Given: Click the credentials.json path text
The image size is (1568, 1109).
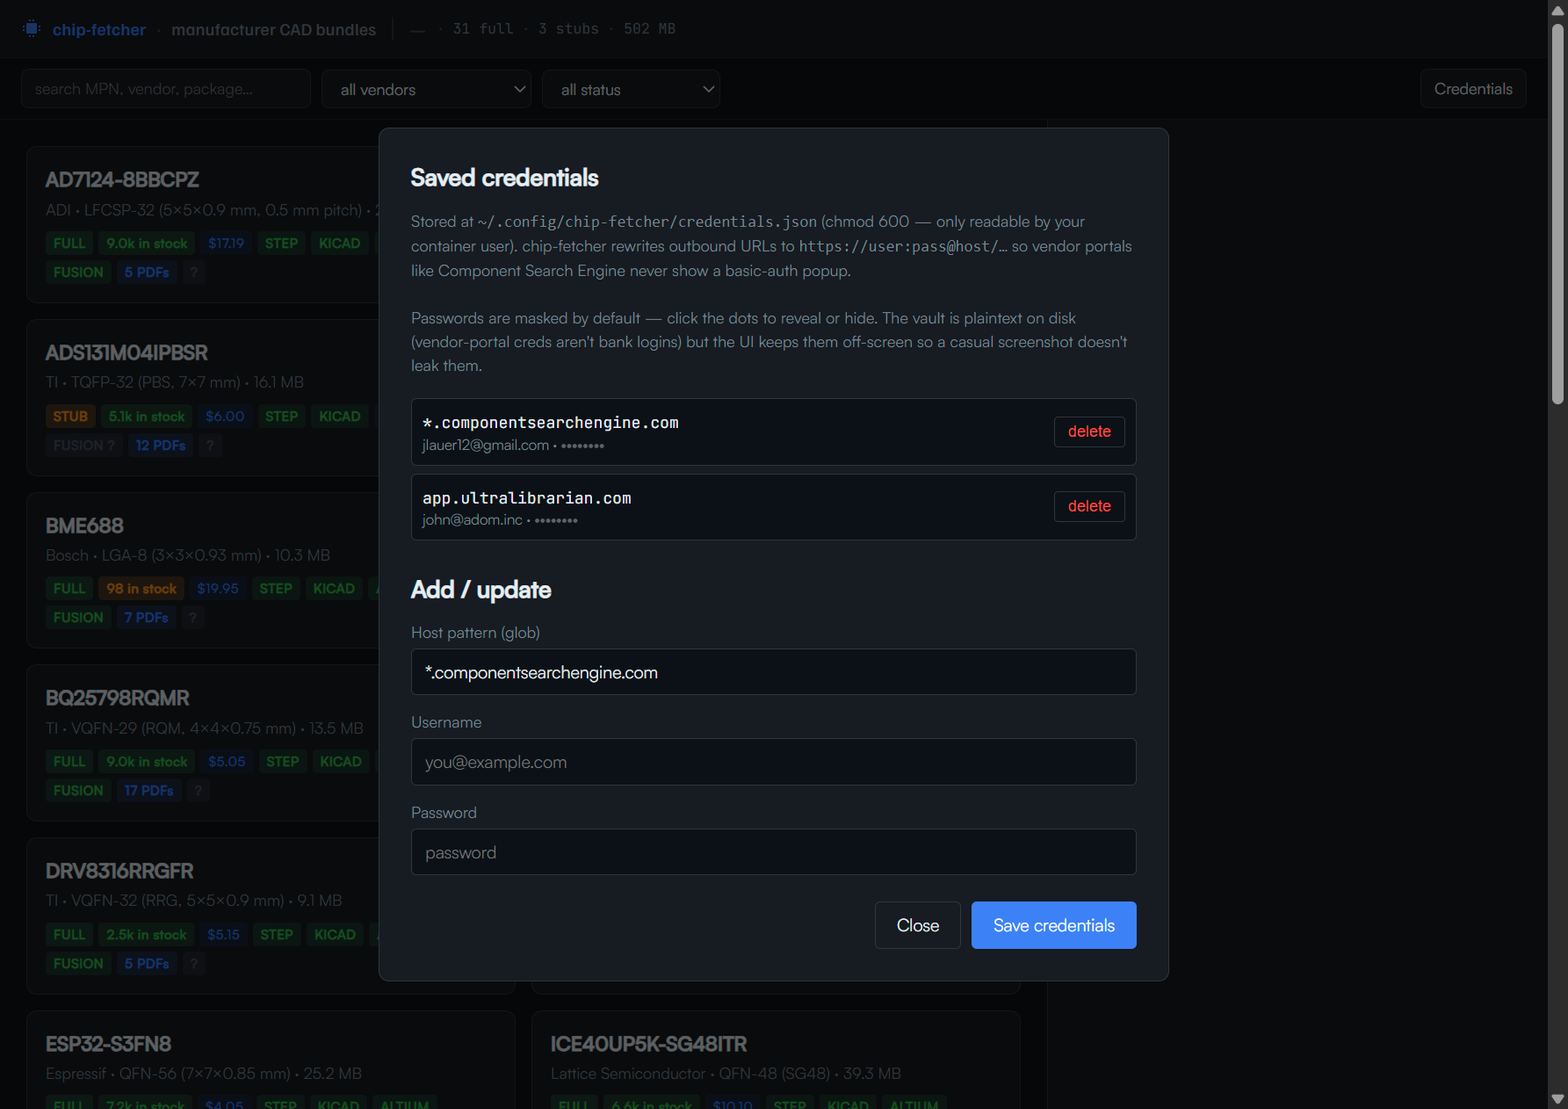Looking at the screenshot, I should click(647, 222).
